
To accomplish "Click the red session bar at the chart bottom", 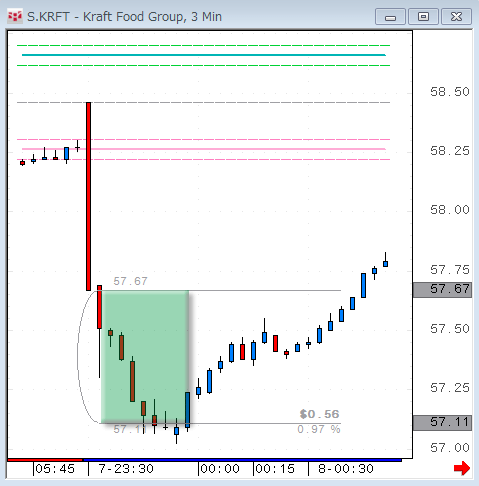I will click(x=45, y=460).
